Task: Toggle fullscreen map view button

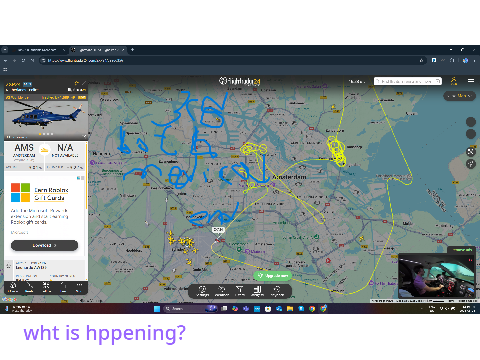Action: pyautogui.click(x=470, y=152)
